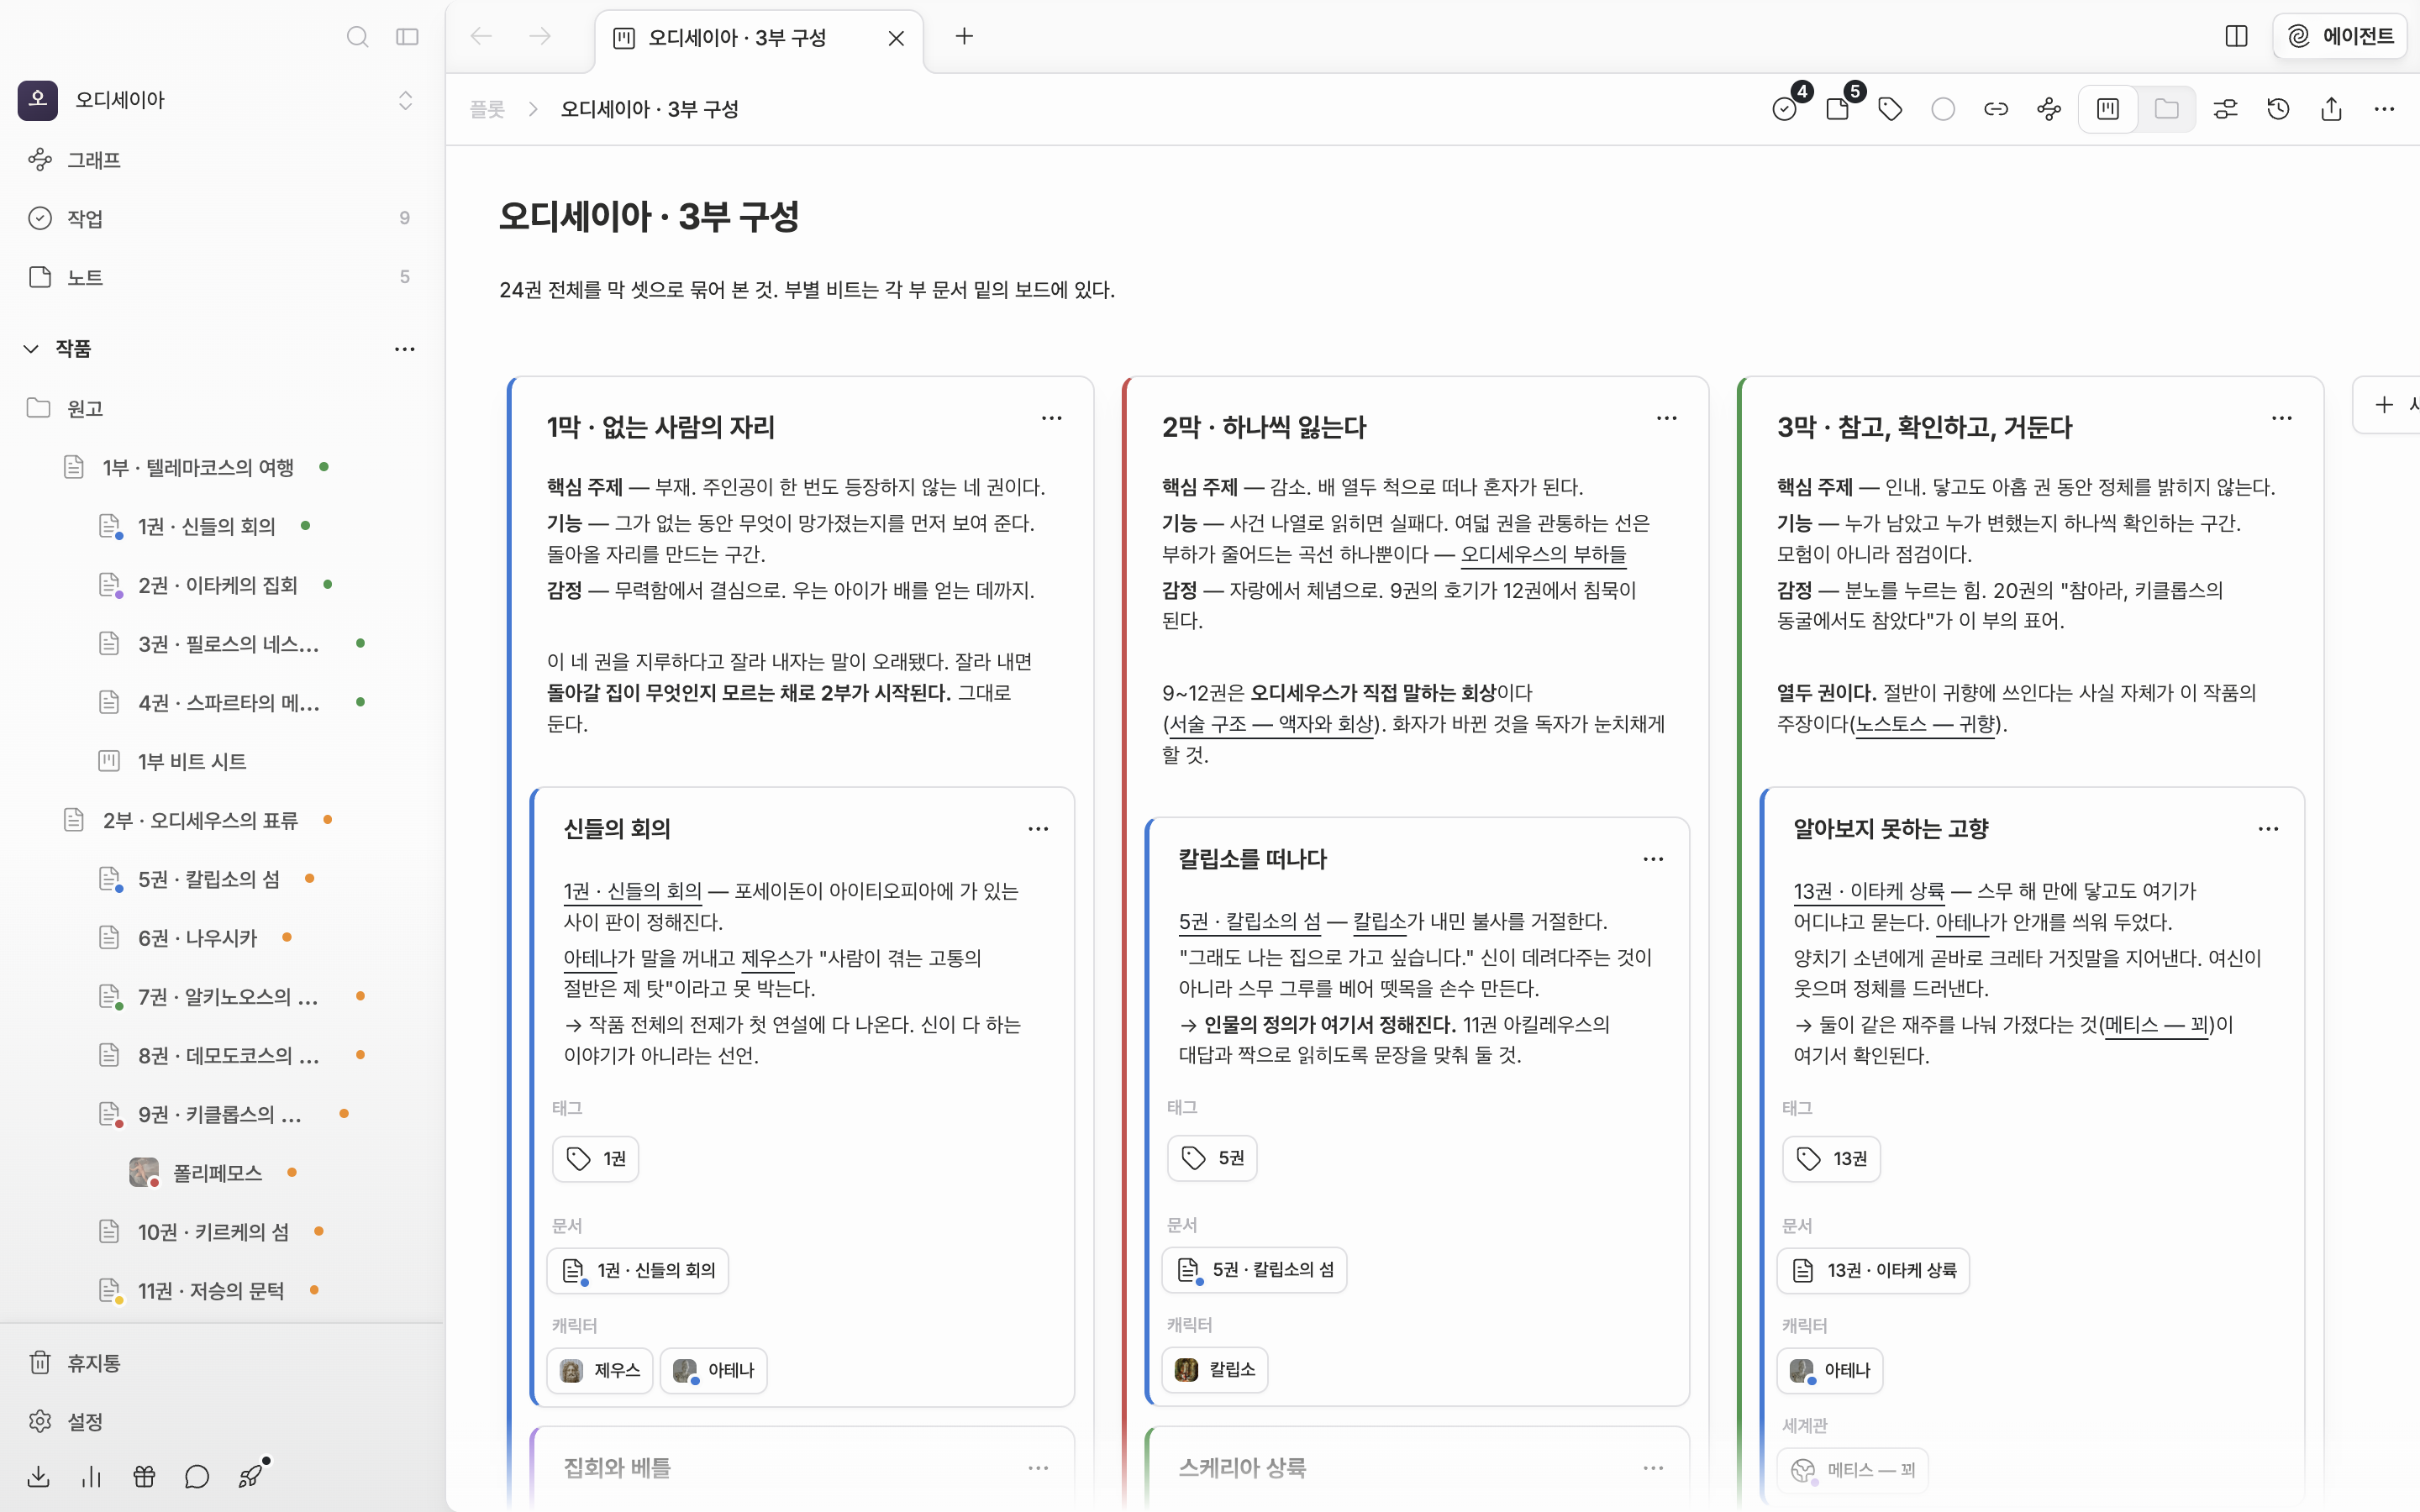Click the download import icon at bottom

tap(39, 1476)
